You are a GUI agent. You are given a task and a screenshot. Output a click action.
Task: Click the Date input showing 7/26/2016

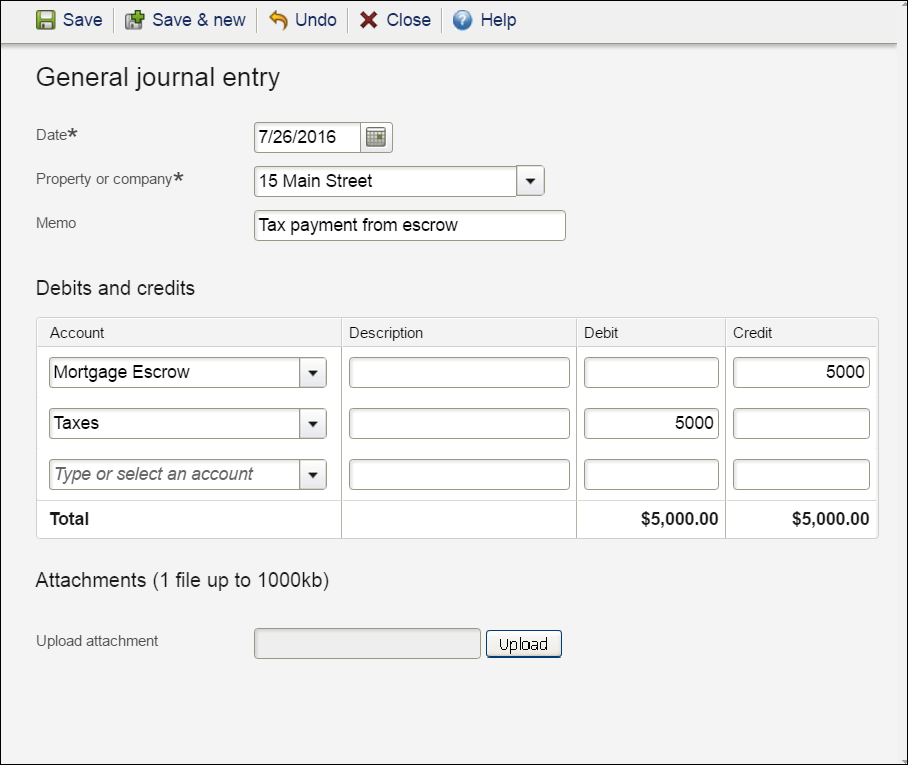pyautogui.click(x=308, y=137)
